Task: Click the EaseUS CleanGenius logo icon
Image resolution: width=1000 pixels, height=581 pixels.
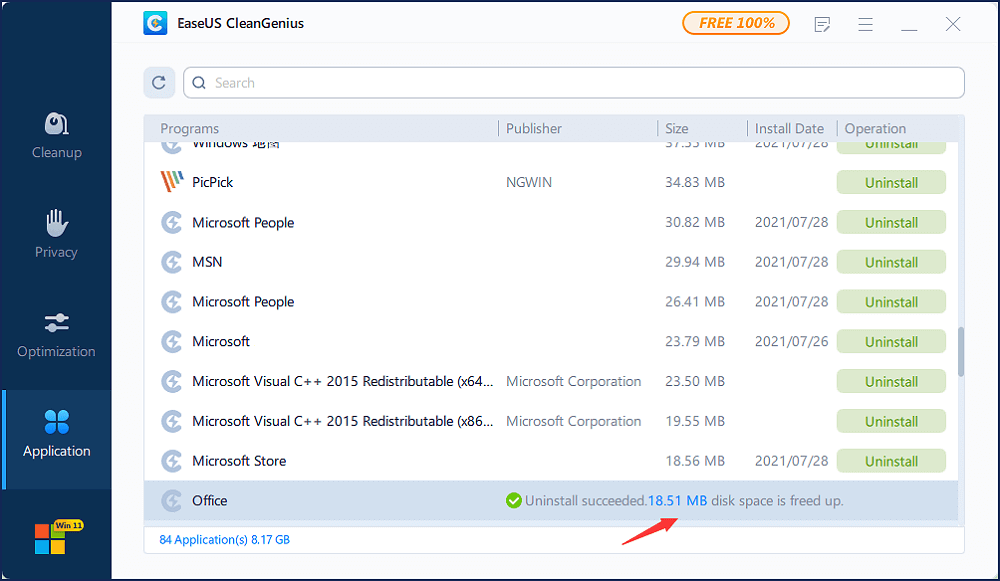Action: click(x=155, y=23)
